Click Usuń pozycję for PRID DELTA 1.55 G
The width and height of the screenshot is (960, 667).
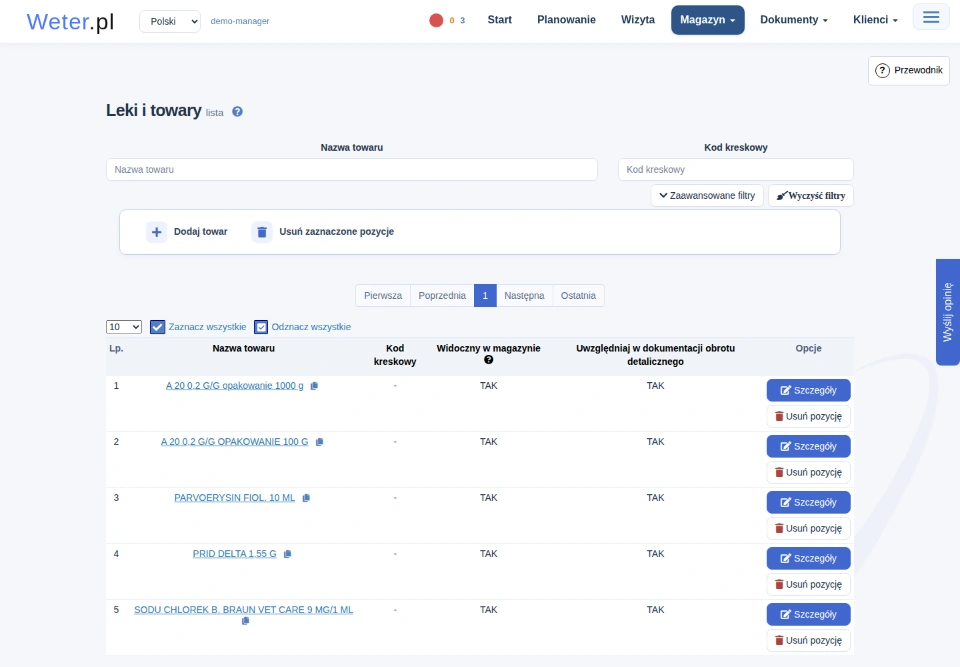tap(808, 585)
